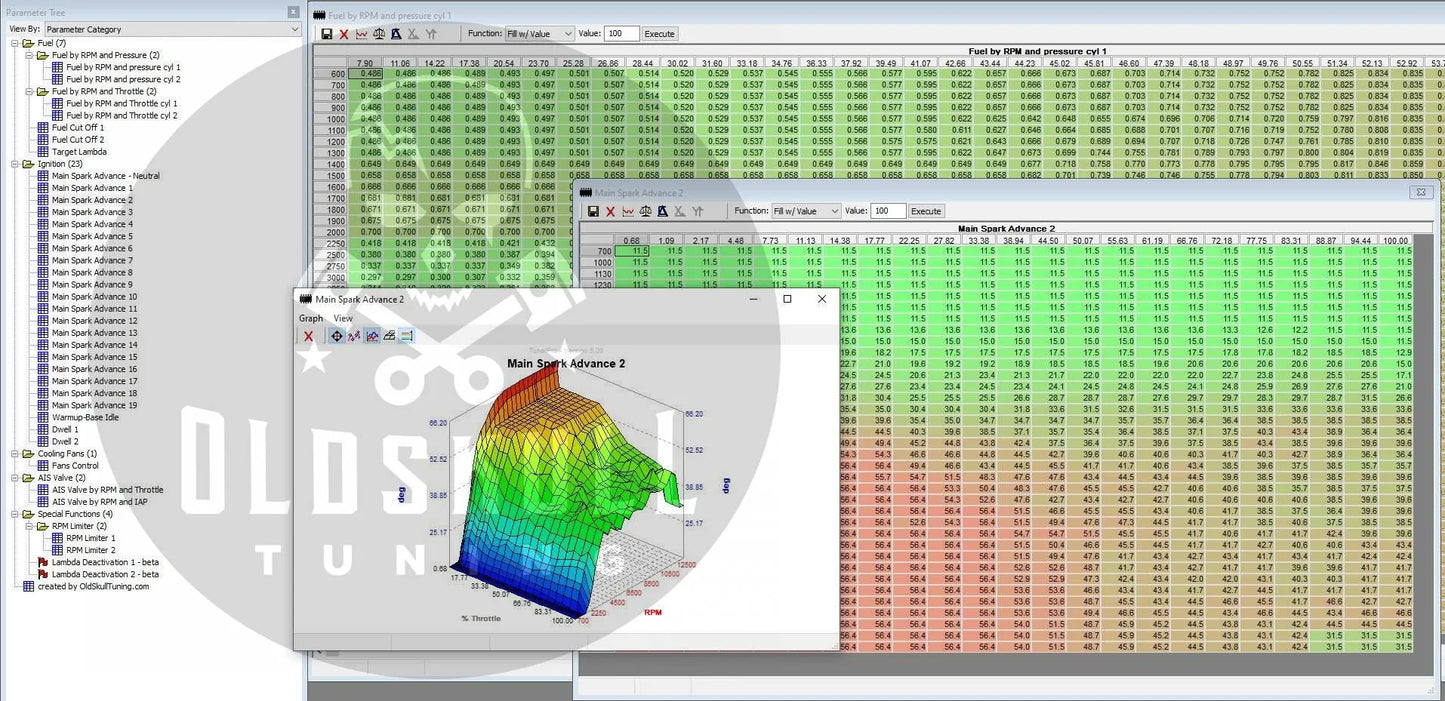Select Fuel by RPM and Throttle cyl 2
1445x701 pixels.
pos(122,116)
